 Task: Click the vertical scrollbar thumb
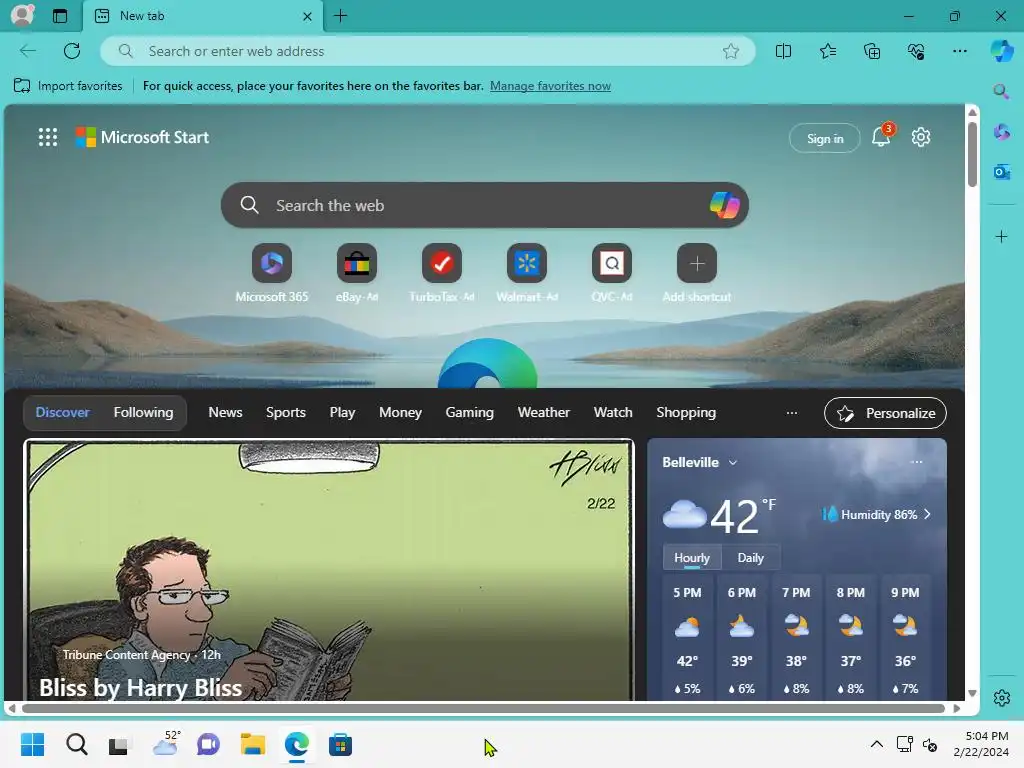pos(972,155)
